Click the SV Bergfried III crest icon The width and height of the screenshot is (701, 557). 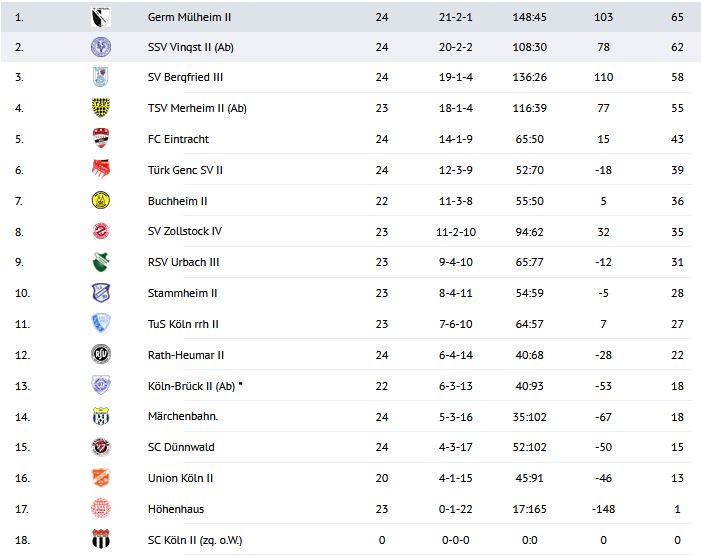pos(101,77)
